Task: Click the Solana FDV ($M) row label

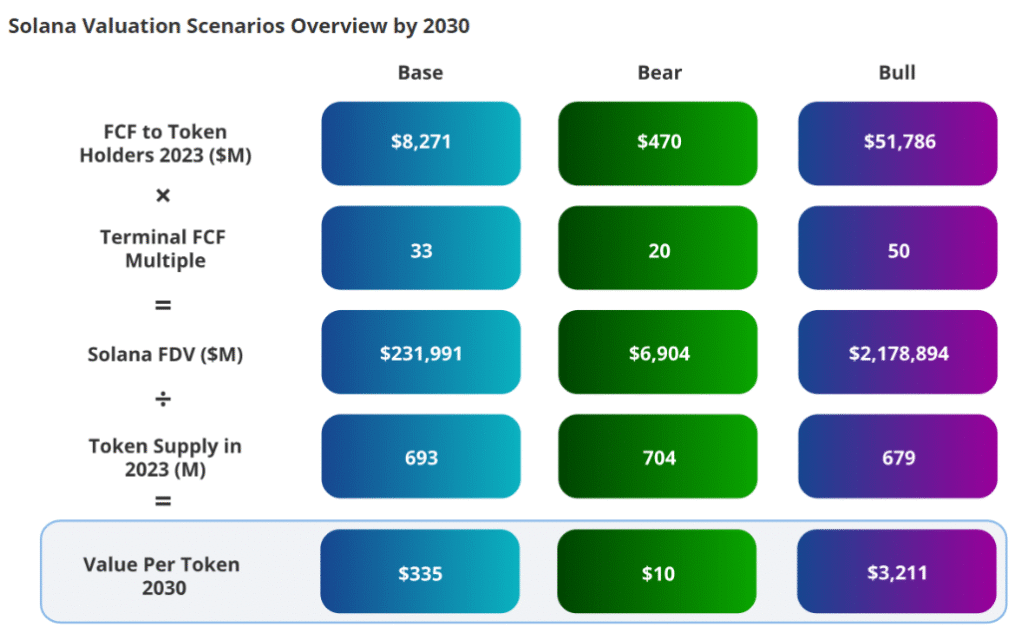Action: (x=165, y=354)
